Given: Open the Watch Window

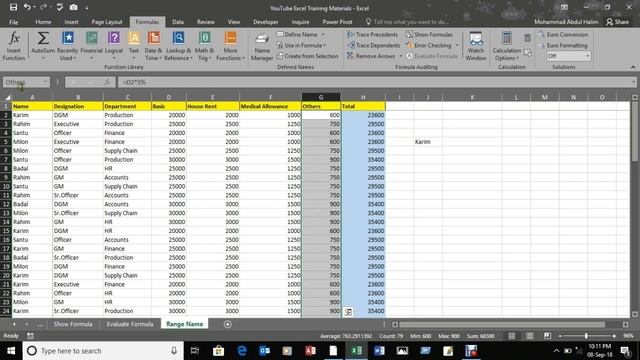Looking at the screenshot, I should point(476,47).
